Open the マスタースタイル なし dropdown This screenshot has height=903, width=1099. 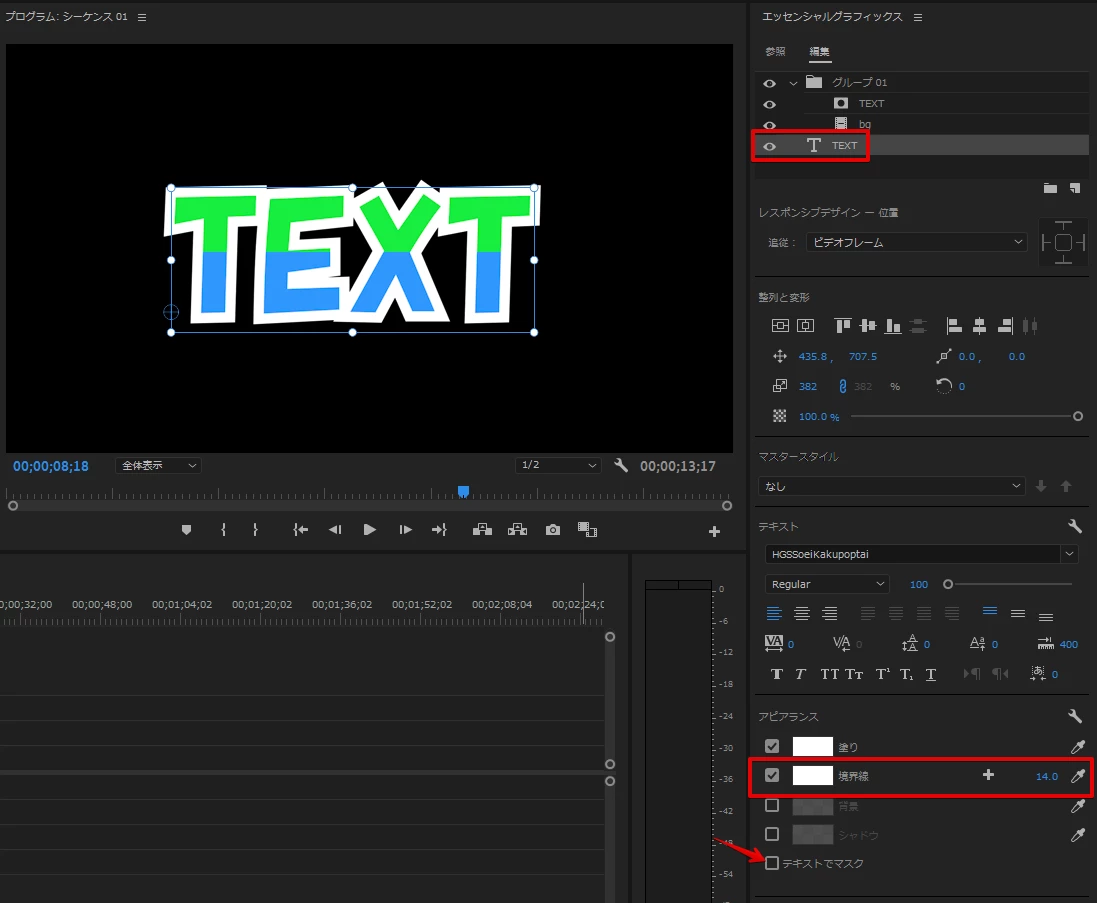(892, 486)
